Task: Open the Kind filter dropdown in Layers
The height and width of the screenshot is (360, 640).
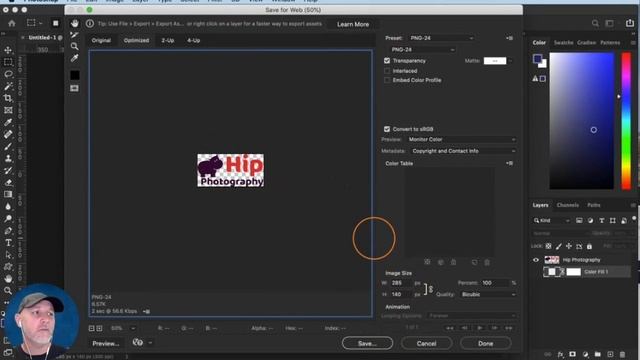Action: [x=551, y=220]
